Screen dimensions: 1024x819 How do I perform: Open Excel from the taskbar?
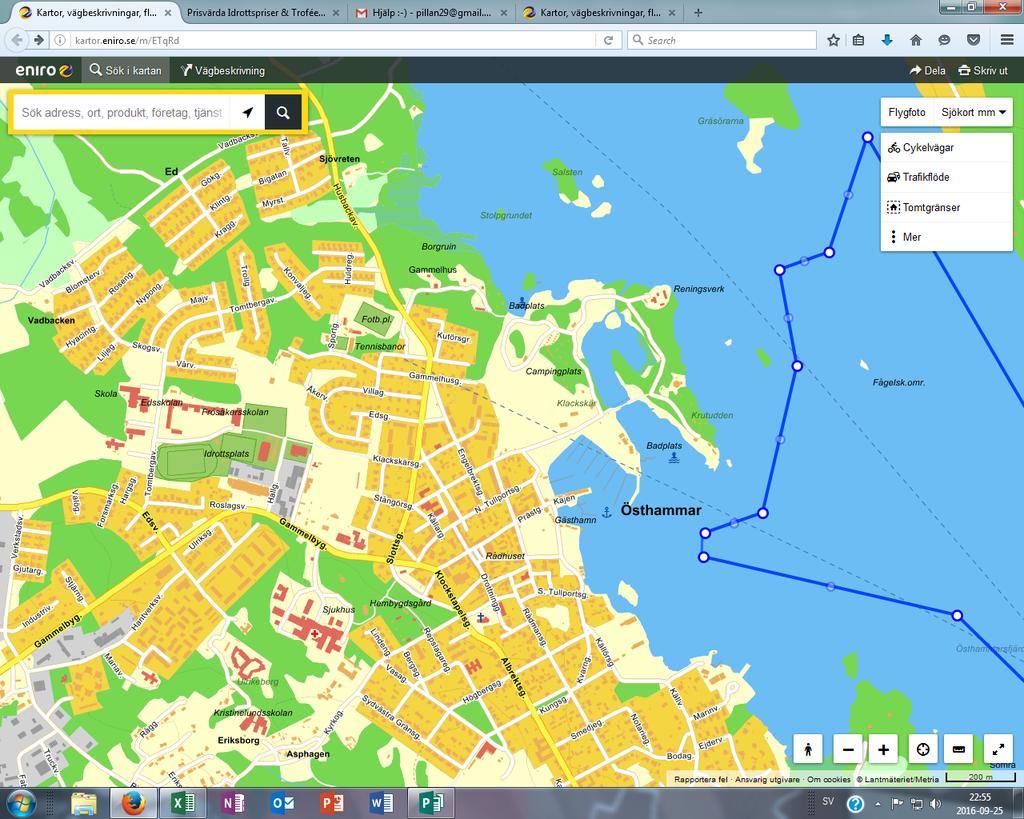click(x=183, y=803)
